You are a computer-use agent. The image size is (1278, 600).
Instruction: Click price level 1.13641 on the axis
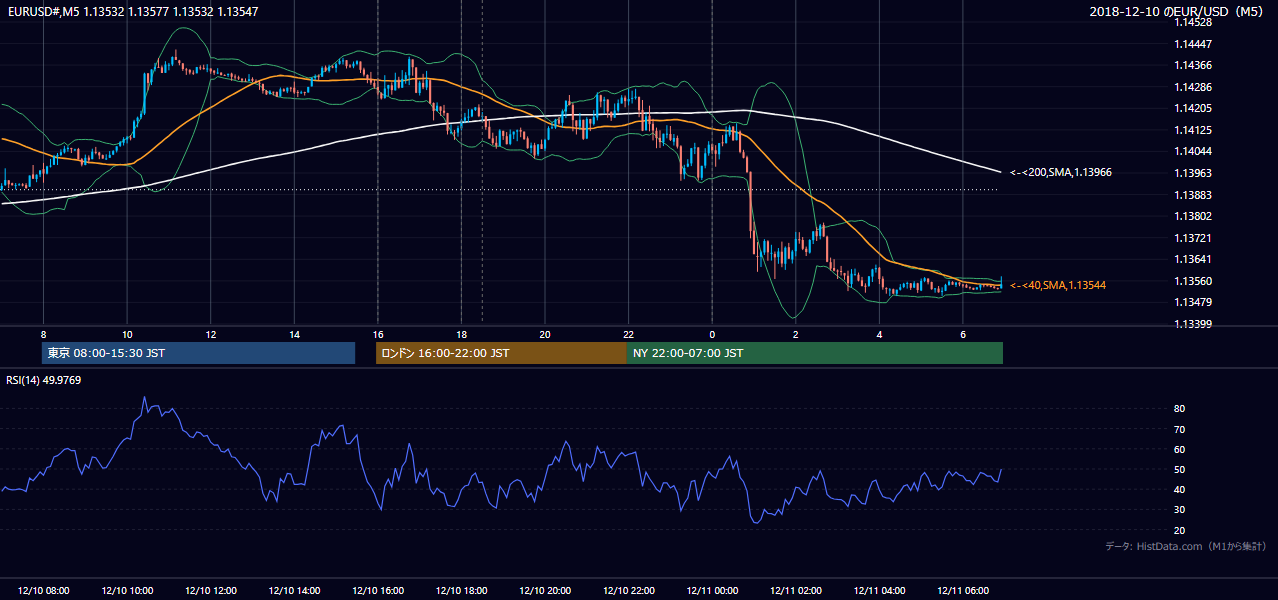point(1193,259)
